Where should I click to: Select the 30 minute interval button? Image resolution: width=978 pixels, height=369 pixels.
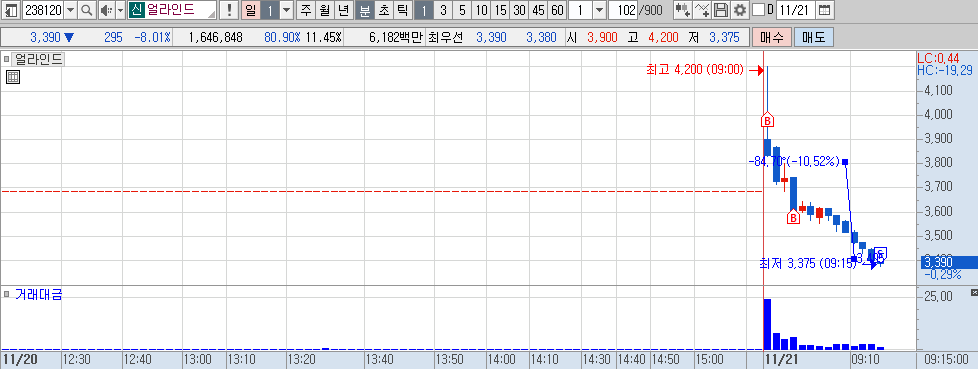coord(519,10)
